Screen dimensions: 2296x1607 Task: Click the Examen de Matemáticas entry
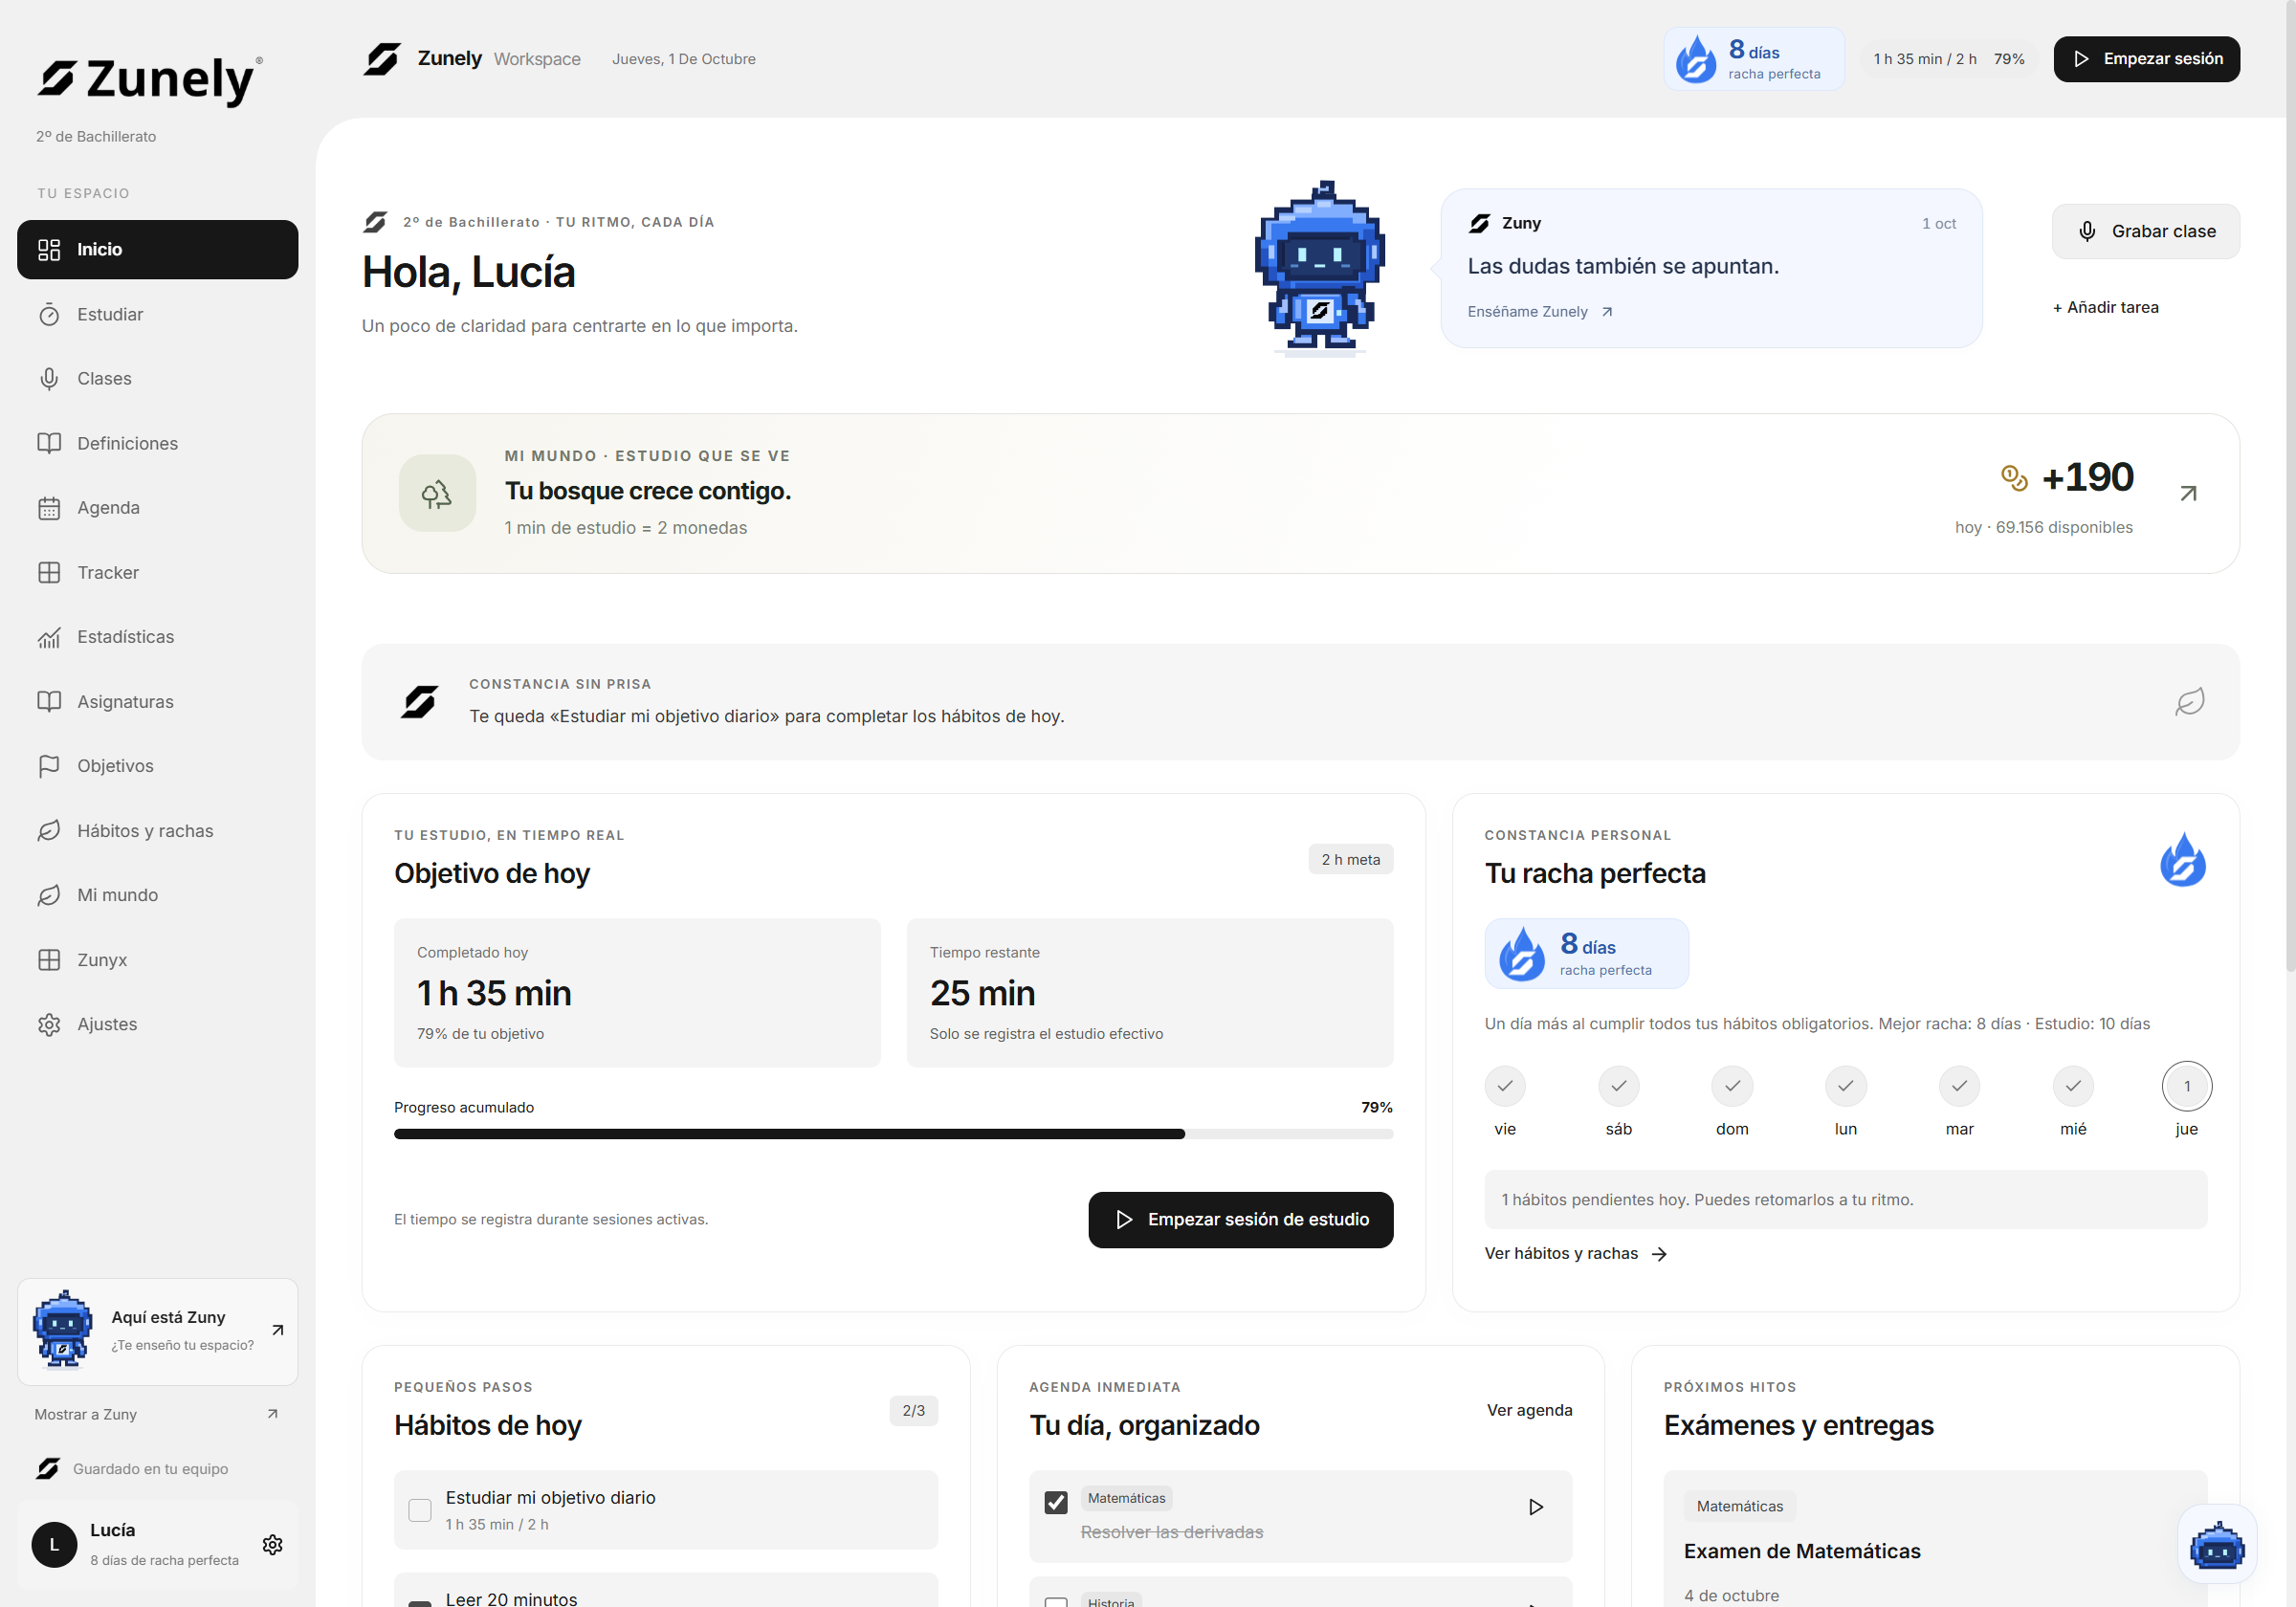point(1801,1551)
